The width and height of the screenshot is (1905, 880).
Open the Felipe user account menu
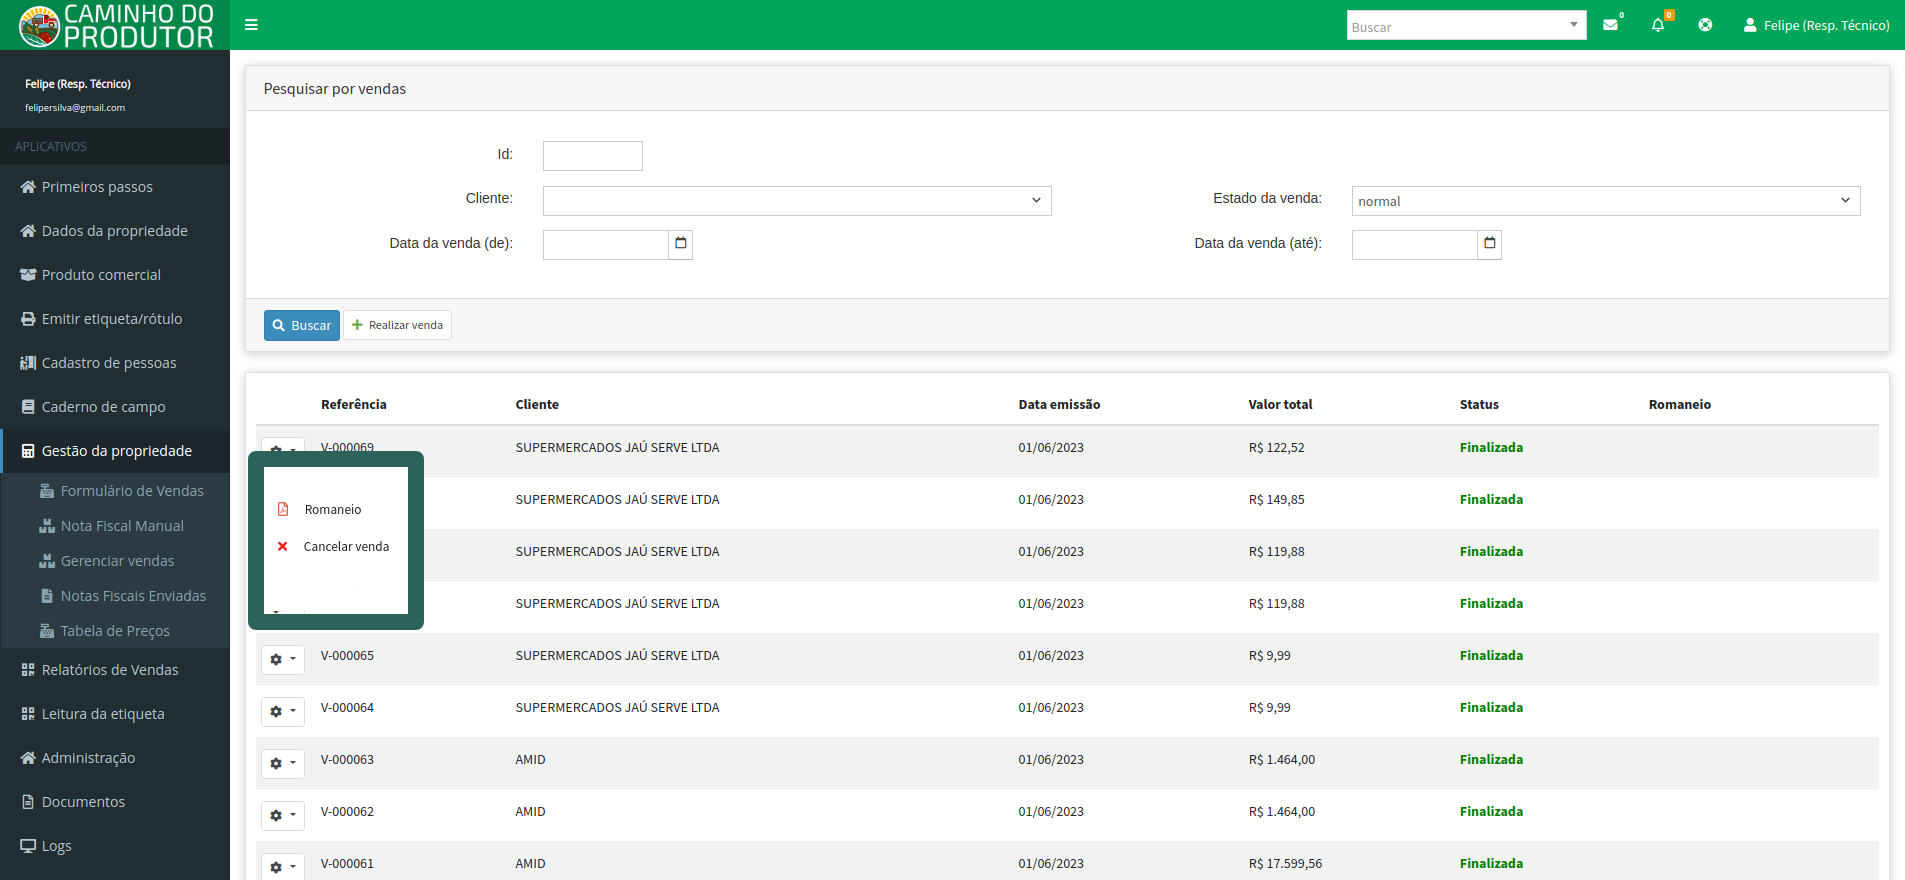(1816, 25)
